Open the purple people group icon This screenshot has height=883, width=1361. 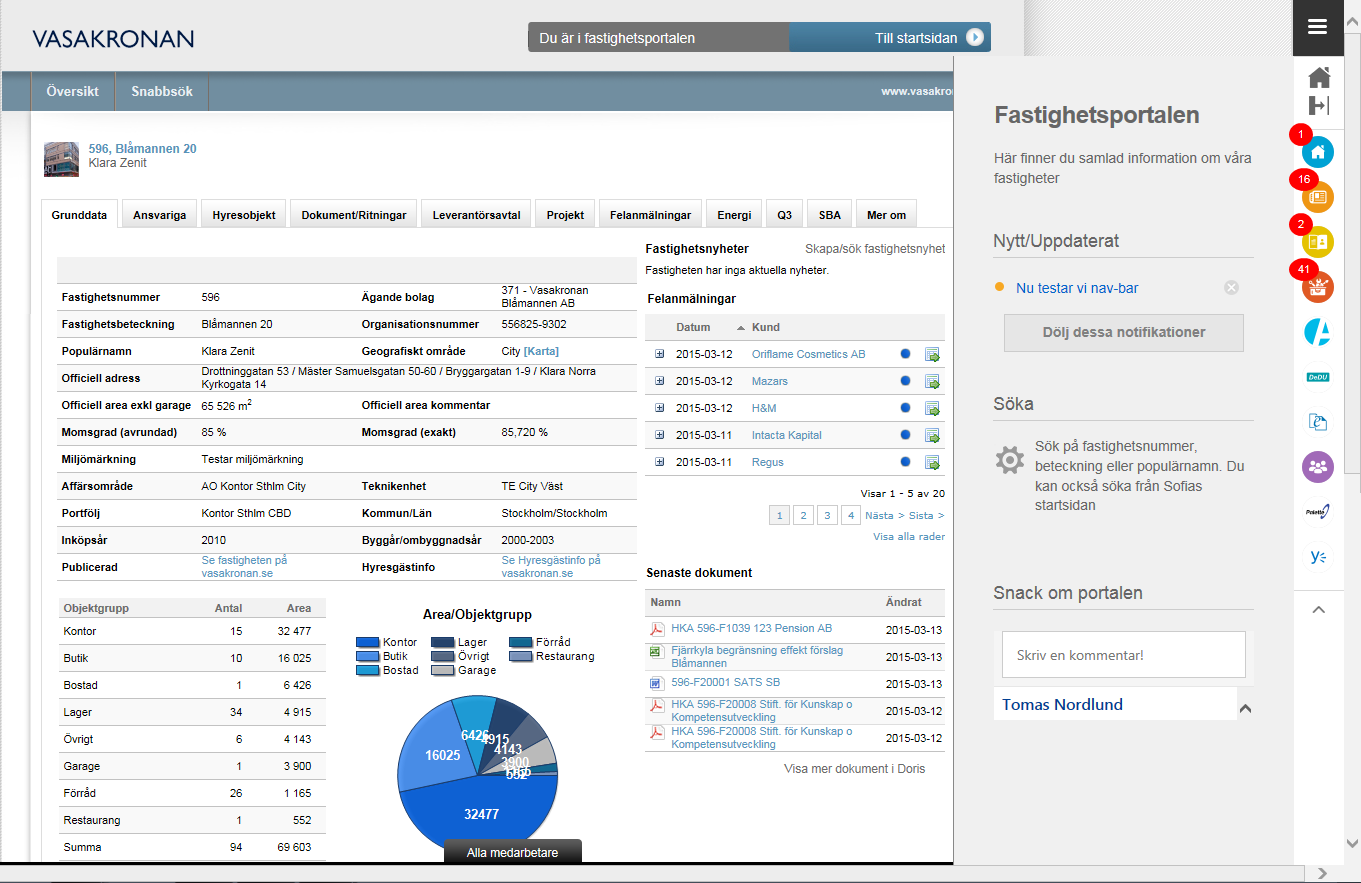coord(1318,467)
